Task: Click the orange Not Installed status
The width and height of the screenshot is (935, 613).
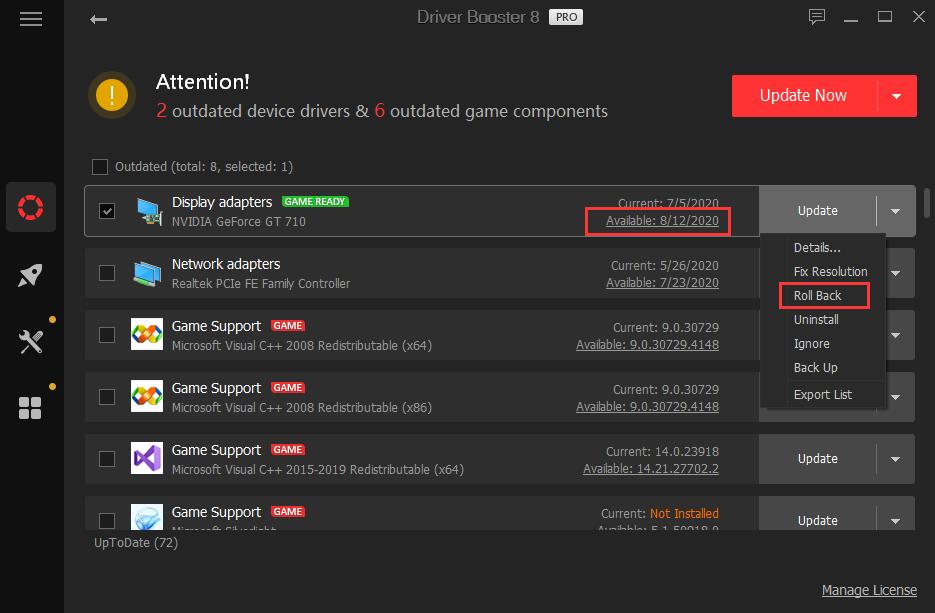Action: pos(684,513)
